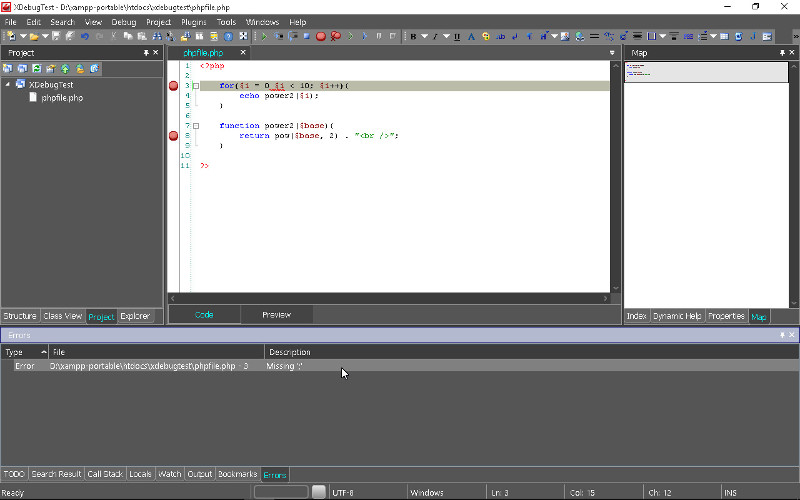Screen dimensions: 800x500
Task: Clear all breakpoints toolbar icon
Action: (336, 36)
